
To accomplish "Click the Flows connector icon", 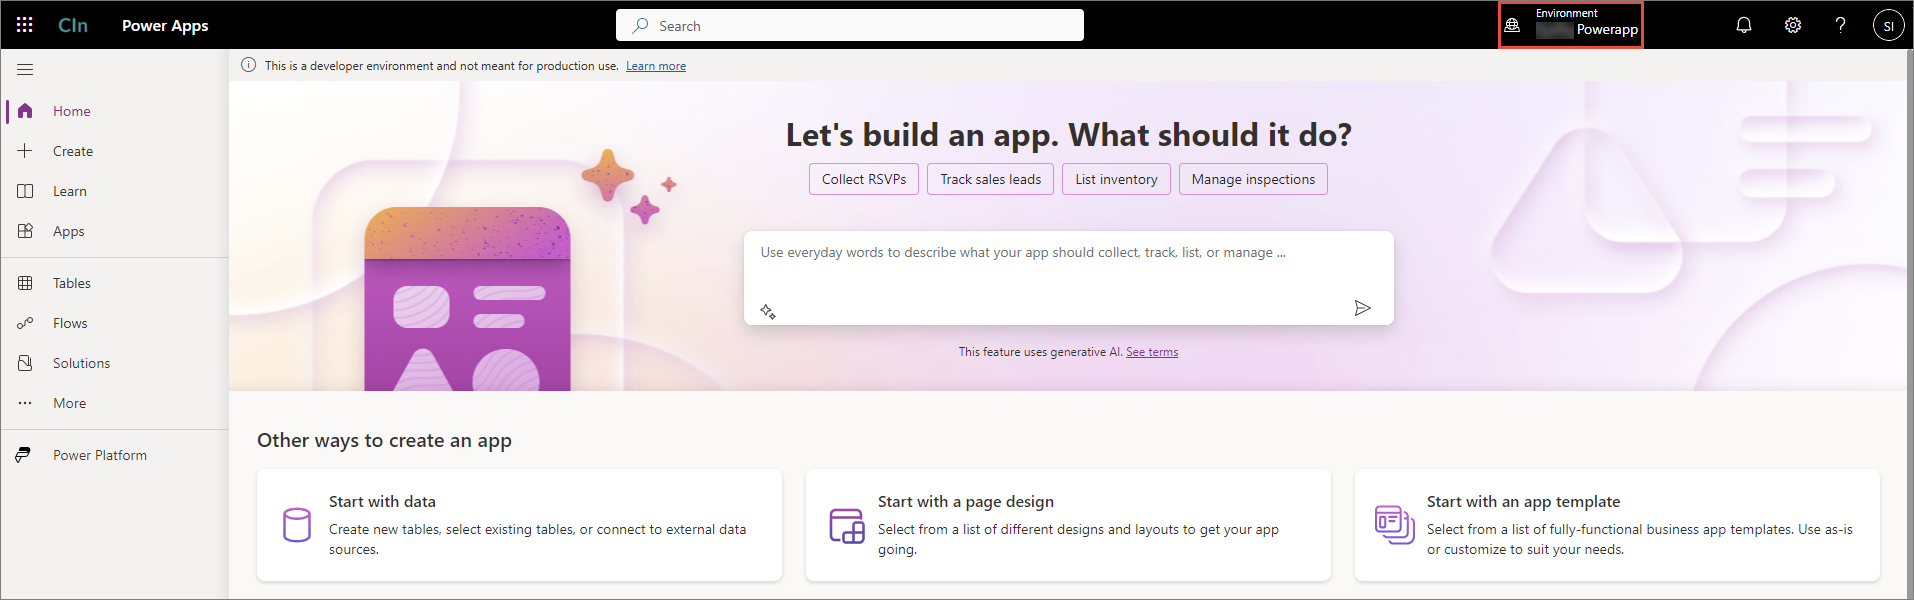I will 25,323.
